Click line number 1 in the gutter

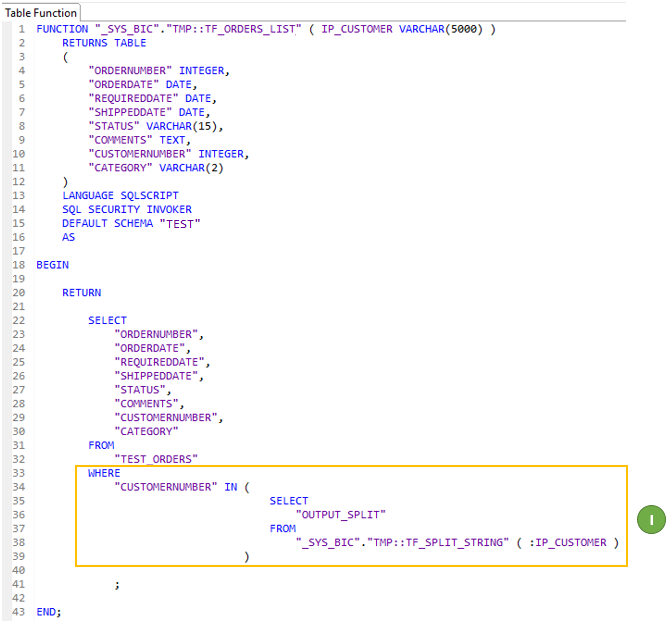click(x=21, y=29)
